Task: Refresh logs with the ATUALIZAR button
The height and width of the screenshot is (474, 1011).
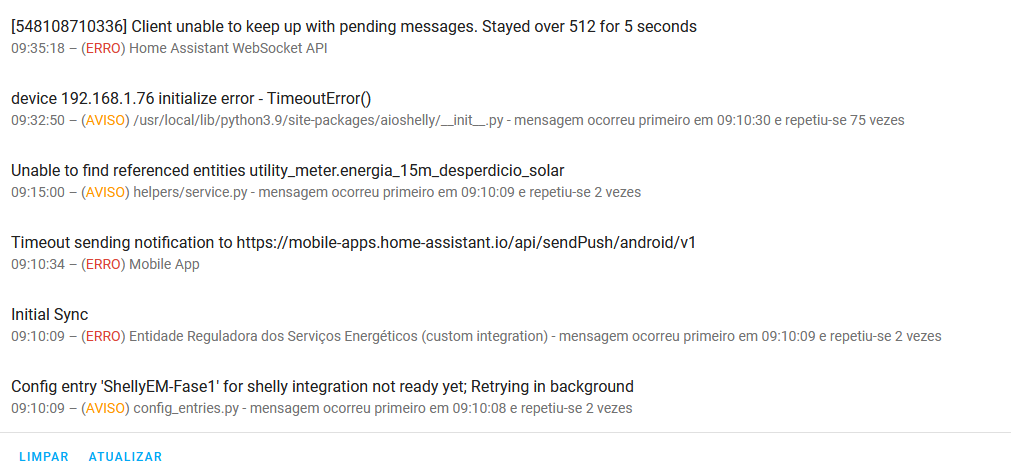Action: [125, 457]
